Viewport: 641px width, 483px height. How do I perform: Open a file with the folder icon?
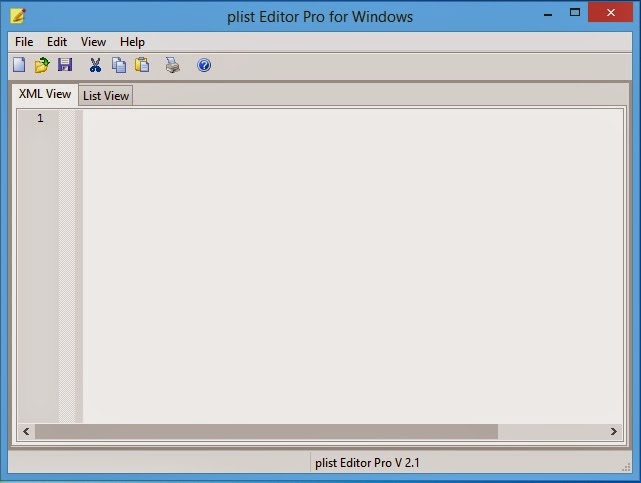(x=42, y=65)
